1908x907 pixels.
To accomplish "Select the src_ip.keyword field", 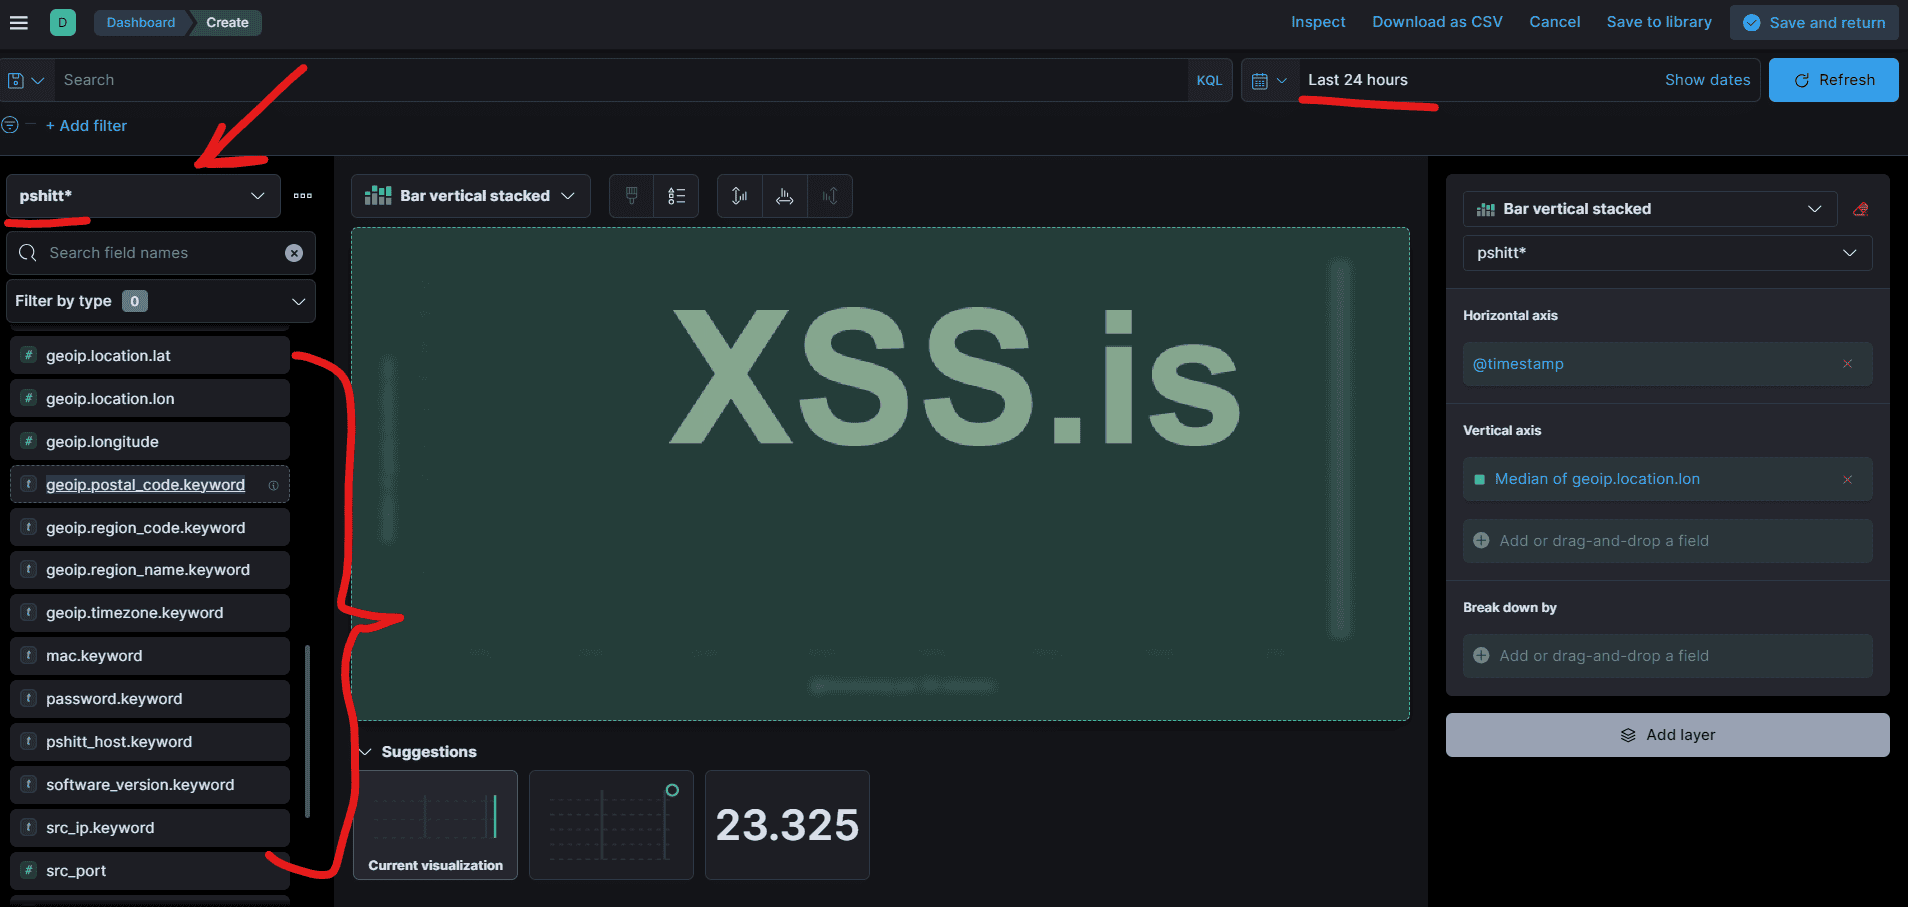I will click(150, 827).
